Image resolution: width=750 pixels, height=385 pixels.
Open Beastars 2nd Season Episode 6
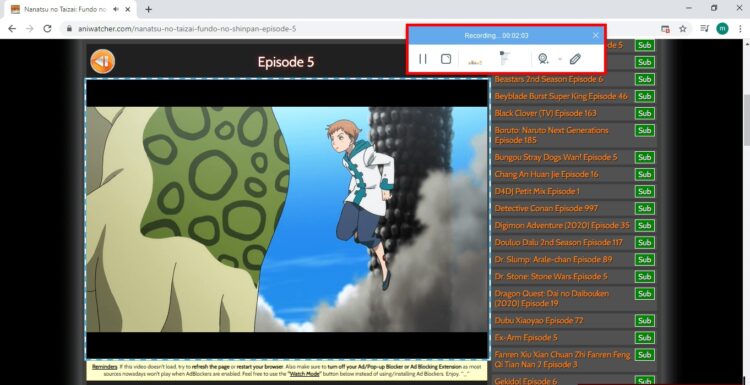(x=549, y=79)
